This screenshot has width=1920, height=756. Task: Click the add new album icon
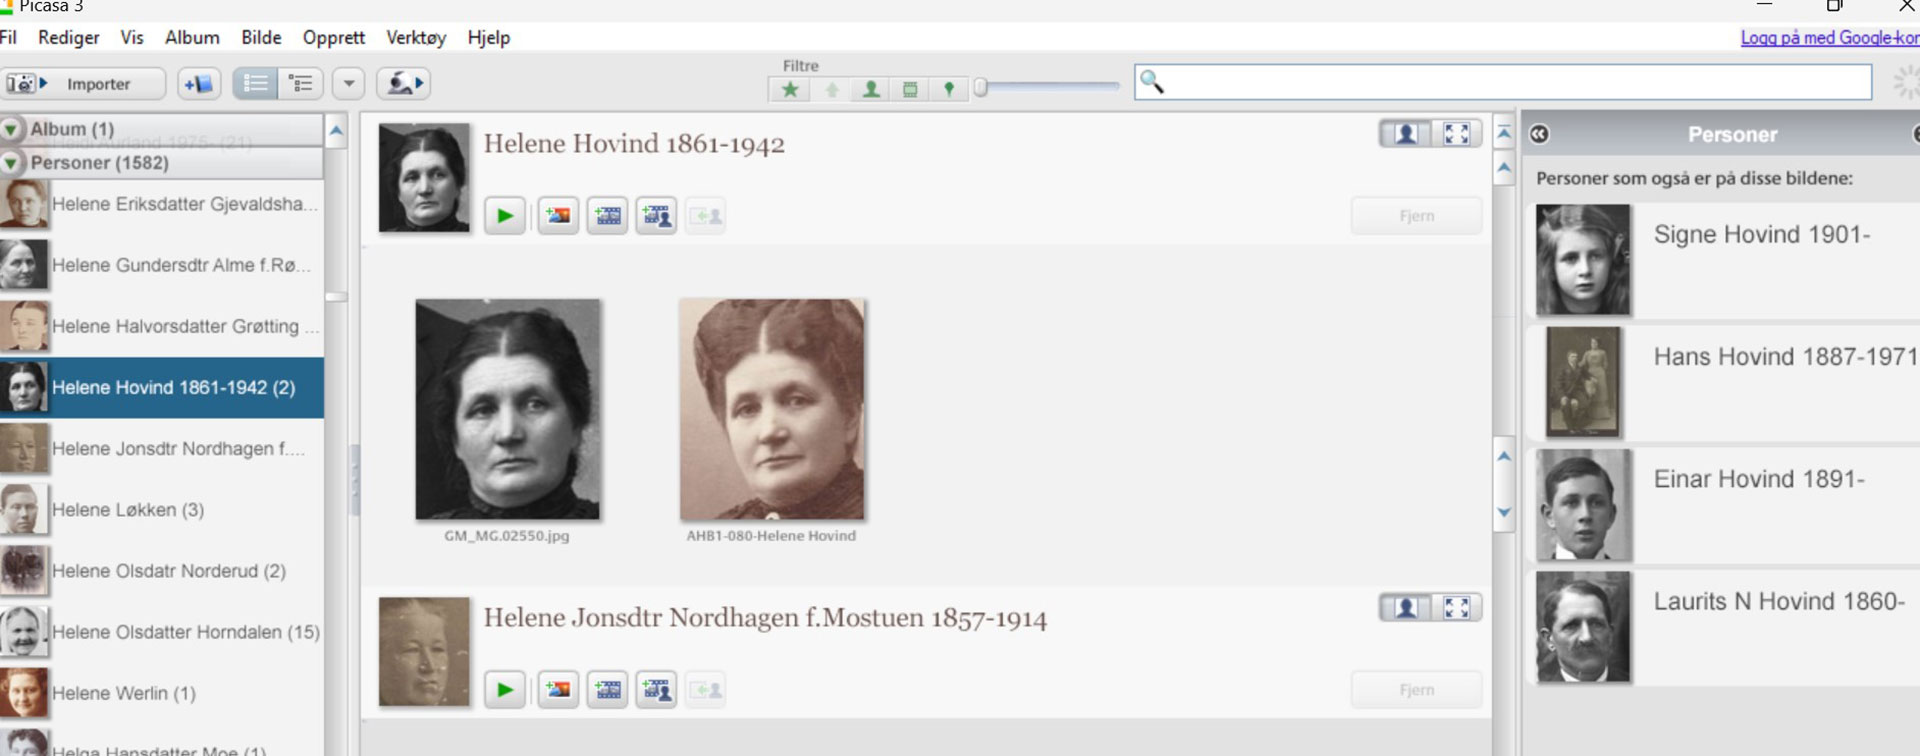pos(199,84)
